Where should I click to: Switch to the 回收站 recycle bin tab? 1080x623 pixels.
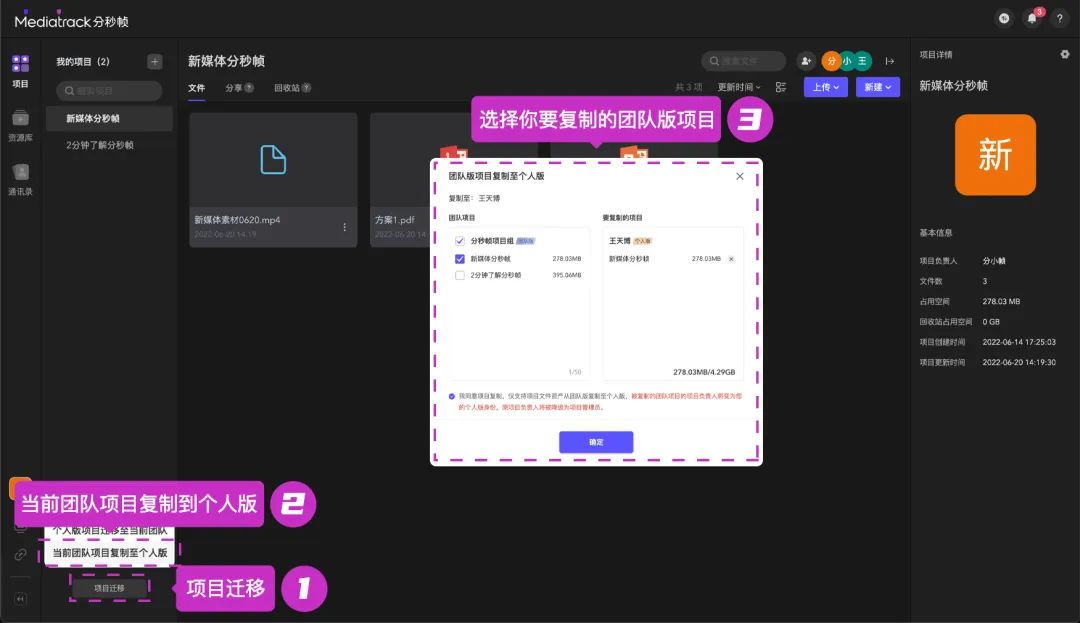click(292, 88)
